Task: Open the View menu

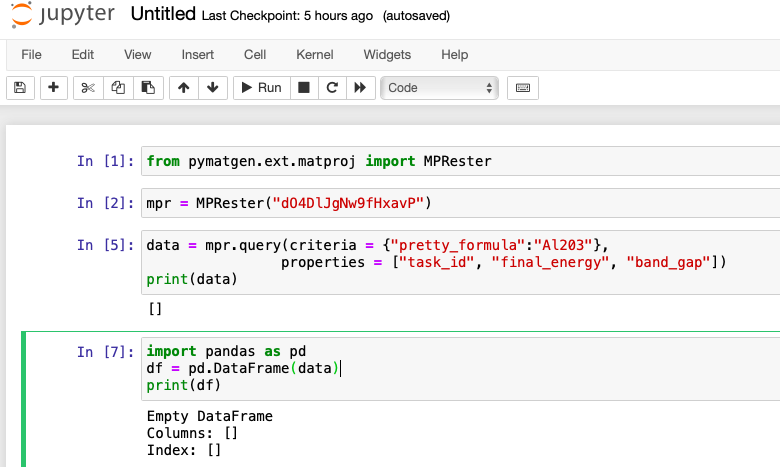Action: [x=138, y=55]
